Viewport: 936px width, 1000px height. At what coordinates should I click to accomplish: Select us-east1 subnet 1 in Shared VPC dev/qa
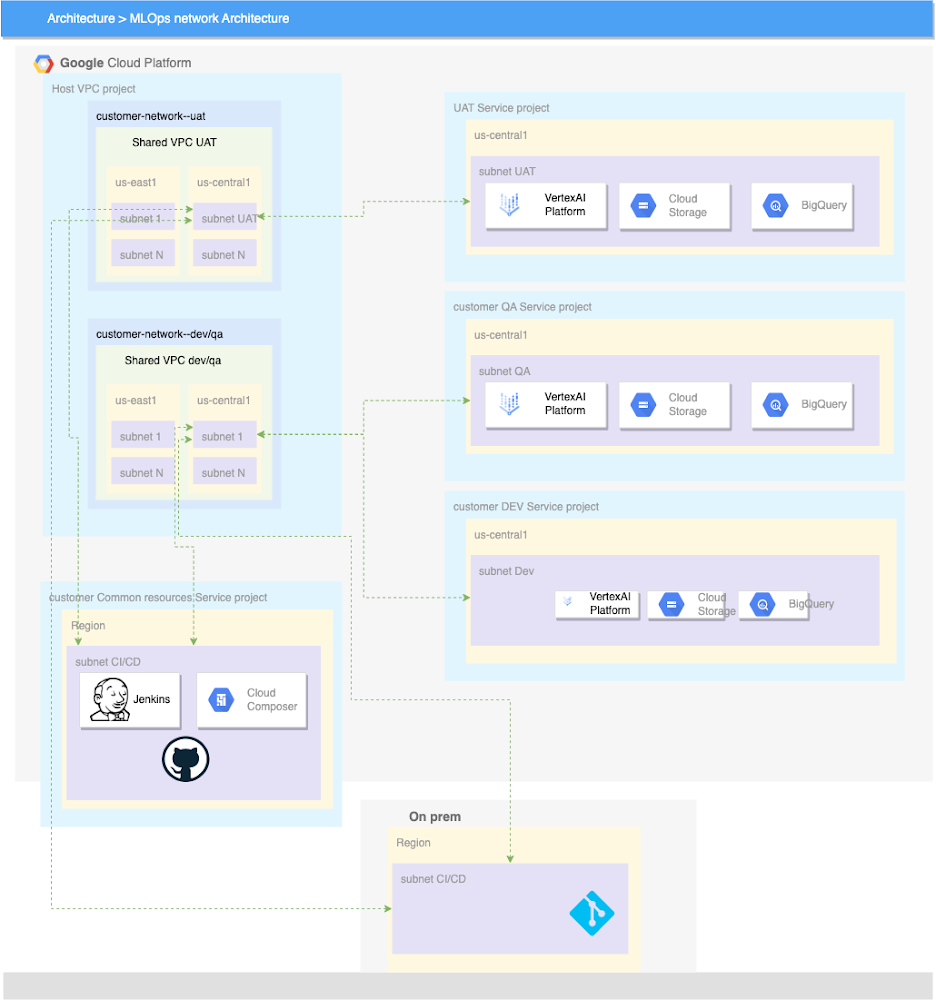(143, 434)
